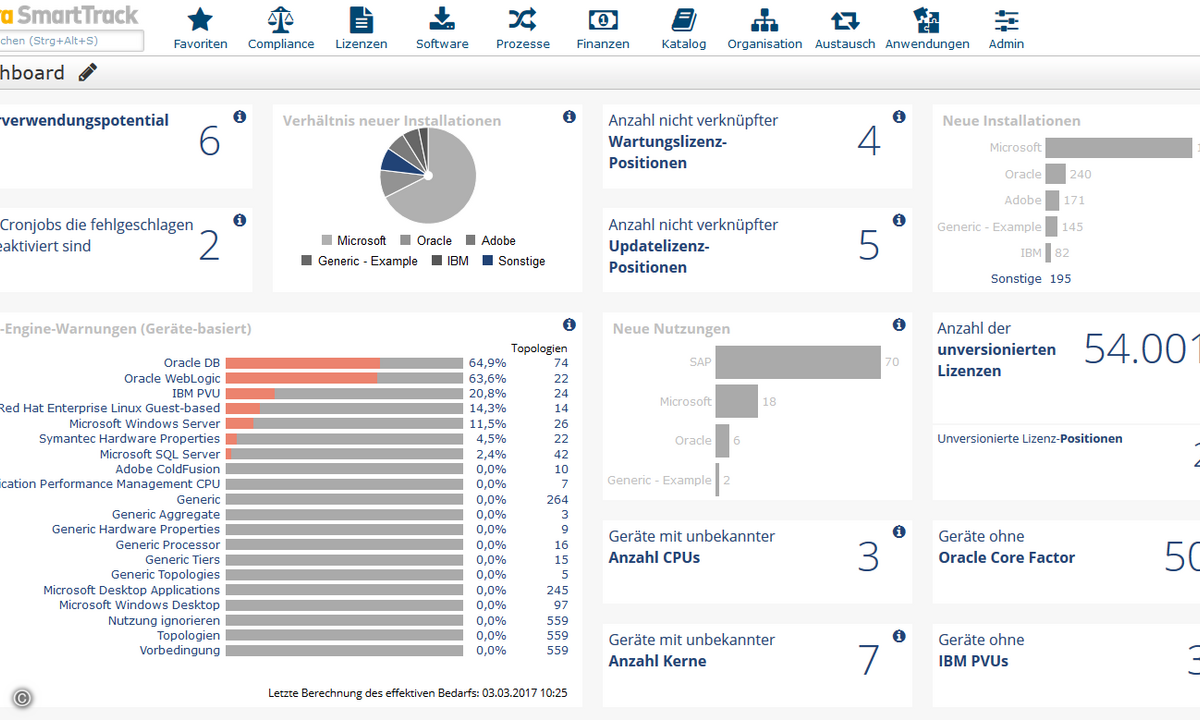The image size is (1200, 720).
Task: Open the Admin sliders icon
Action: point(1006,19)
